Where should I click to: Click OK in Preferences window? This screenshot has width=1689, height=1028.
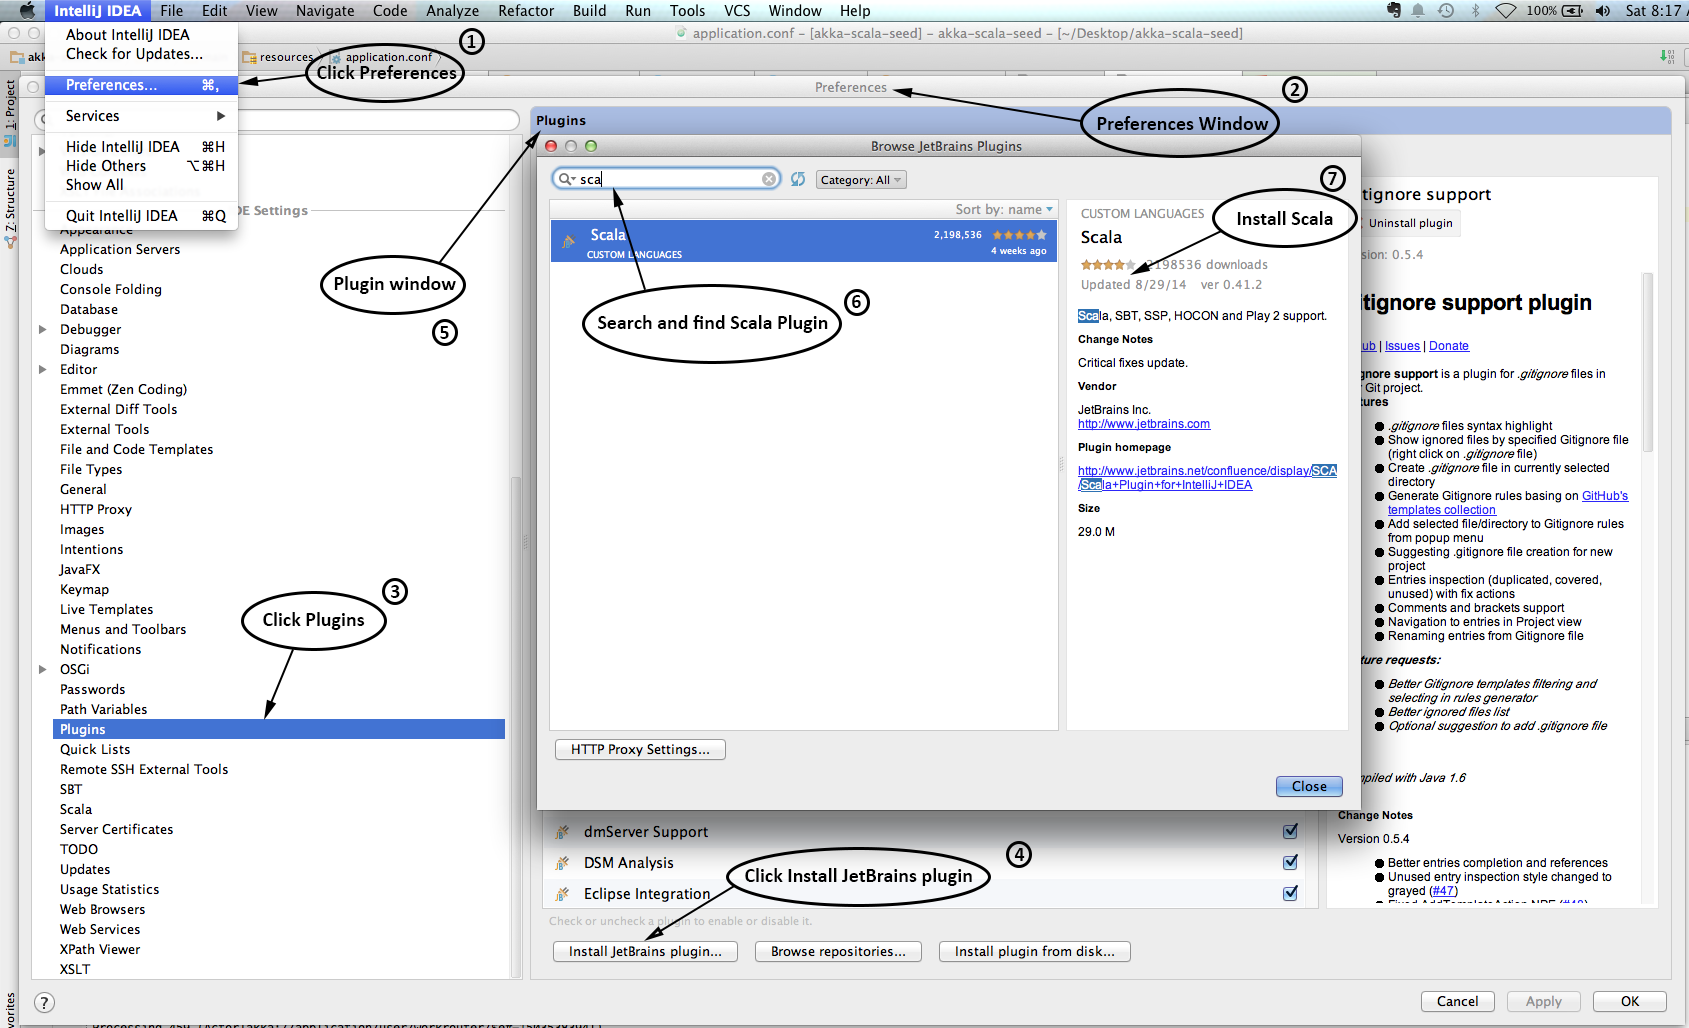pos(1630,1001)
